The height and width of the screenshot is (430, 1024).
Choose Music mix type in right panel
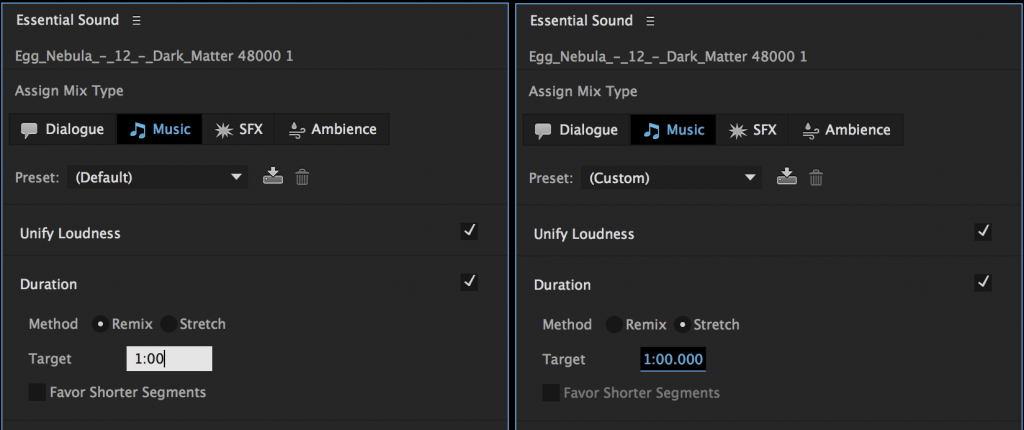point(673,130)
